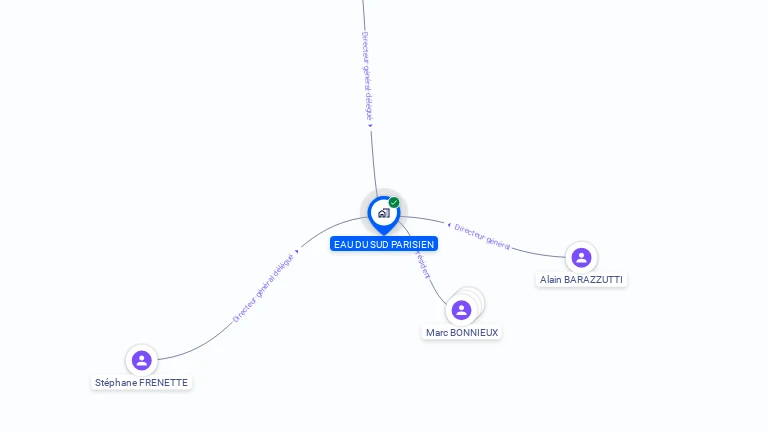Click the EAU DU SUD PARISIEN label
Screen dimensions: 768x432
click(x=384, y=244)
